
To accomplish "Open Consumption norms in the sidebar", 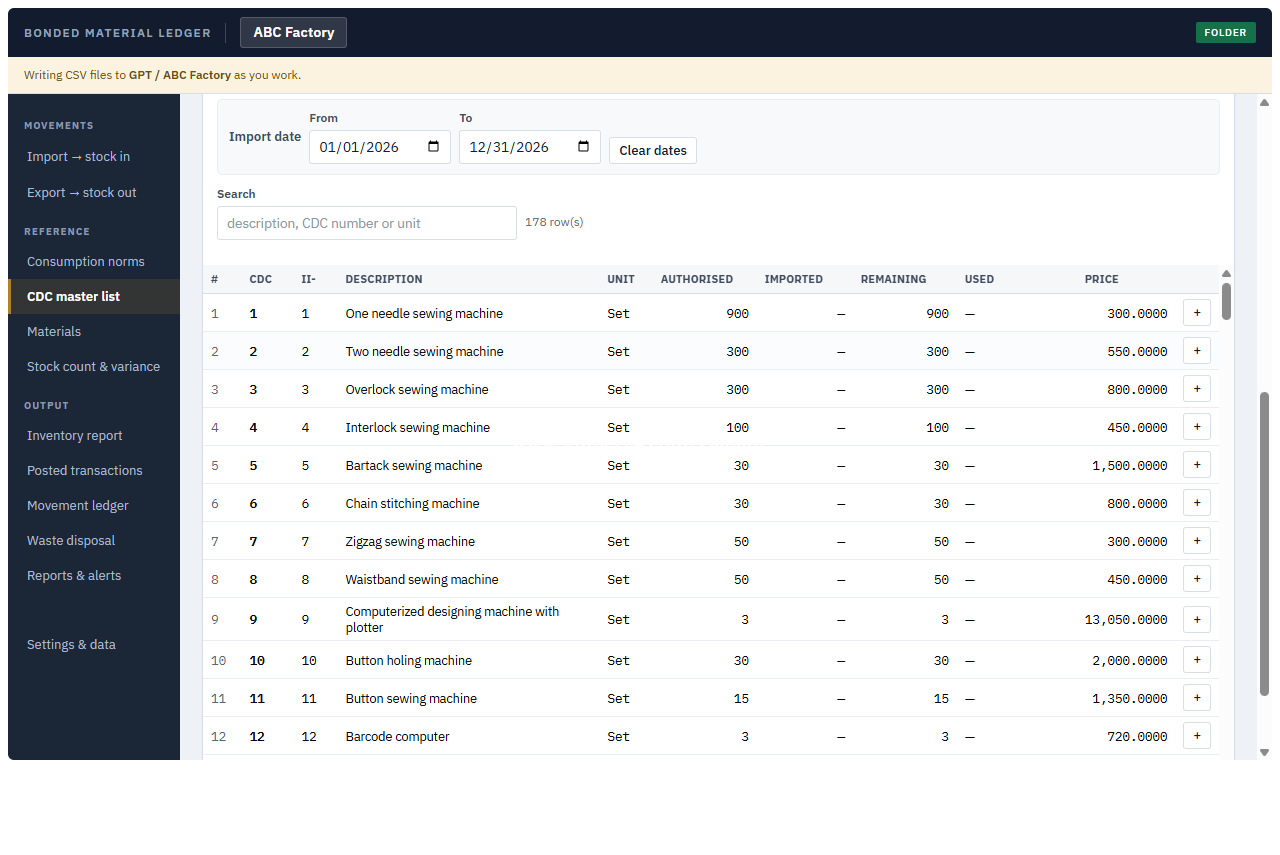I will tap(86, 261).
